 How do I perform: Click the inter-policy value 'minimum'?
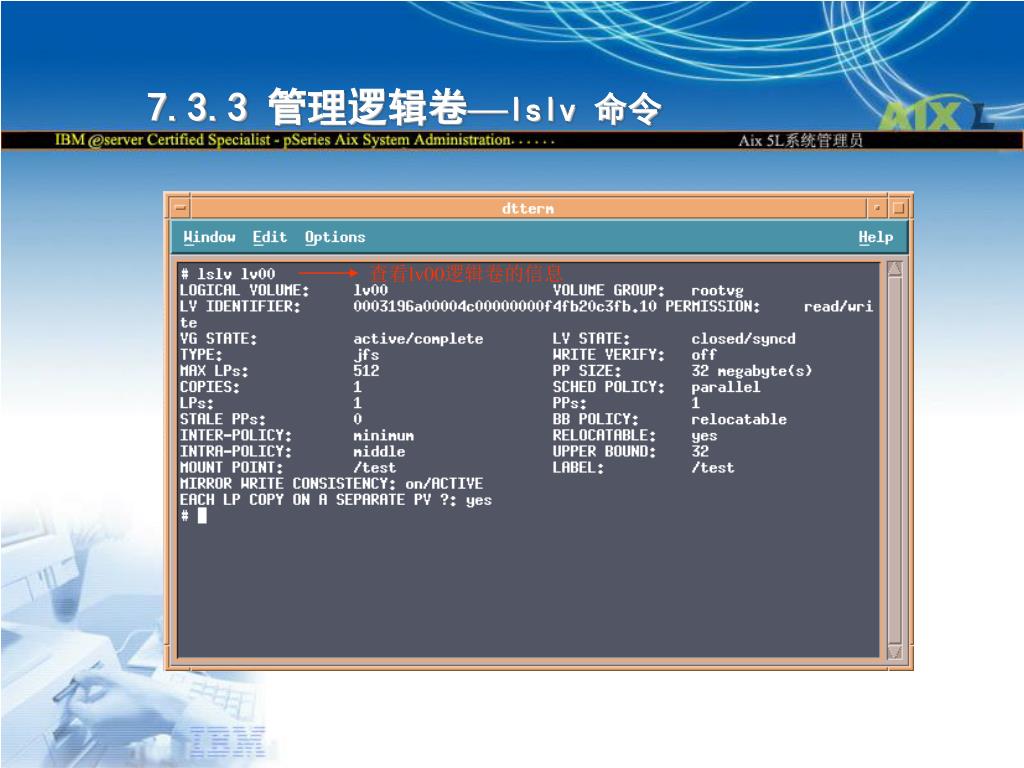[x=383, y=436]
